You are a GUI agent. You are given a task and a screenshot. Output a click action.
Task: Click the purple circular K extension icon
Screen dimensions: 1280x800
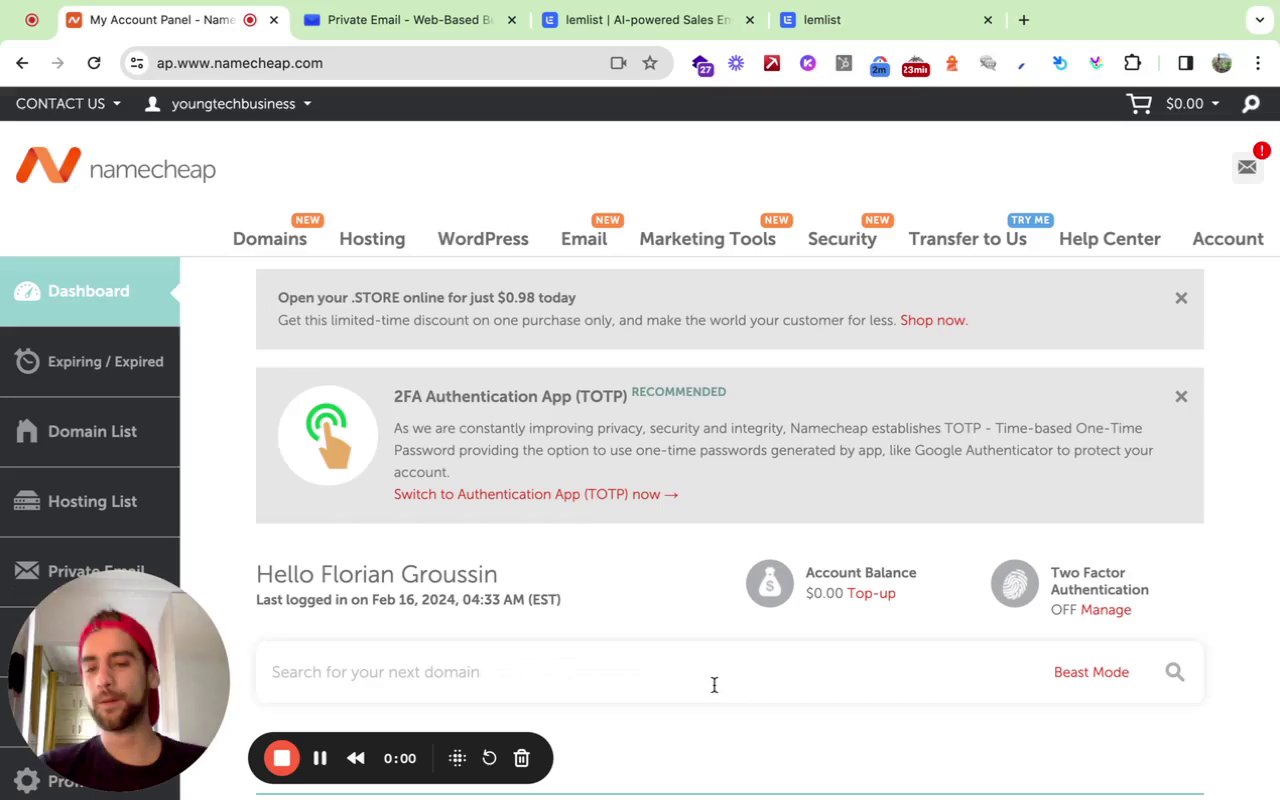pos(808,63)
